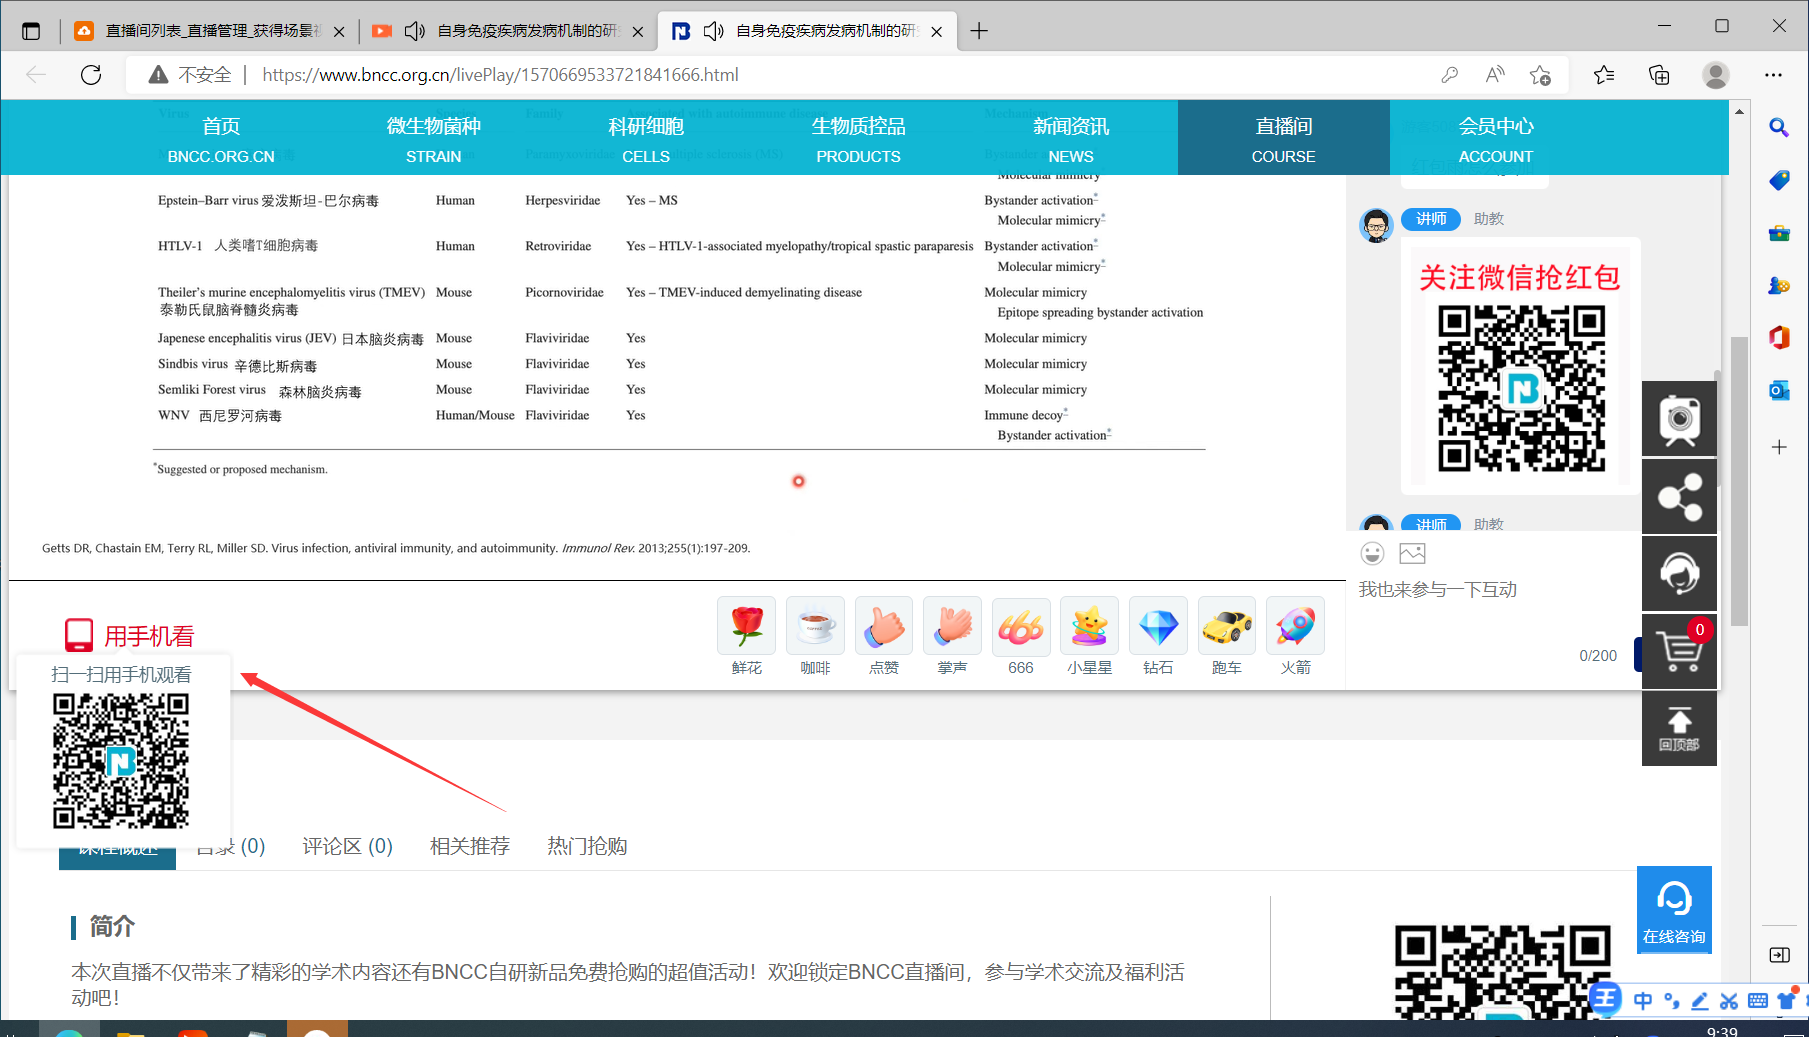This screenshot has height=1037, width=1809.
Task: Open the shopping cart icon
Action: point(1679,651)
